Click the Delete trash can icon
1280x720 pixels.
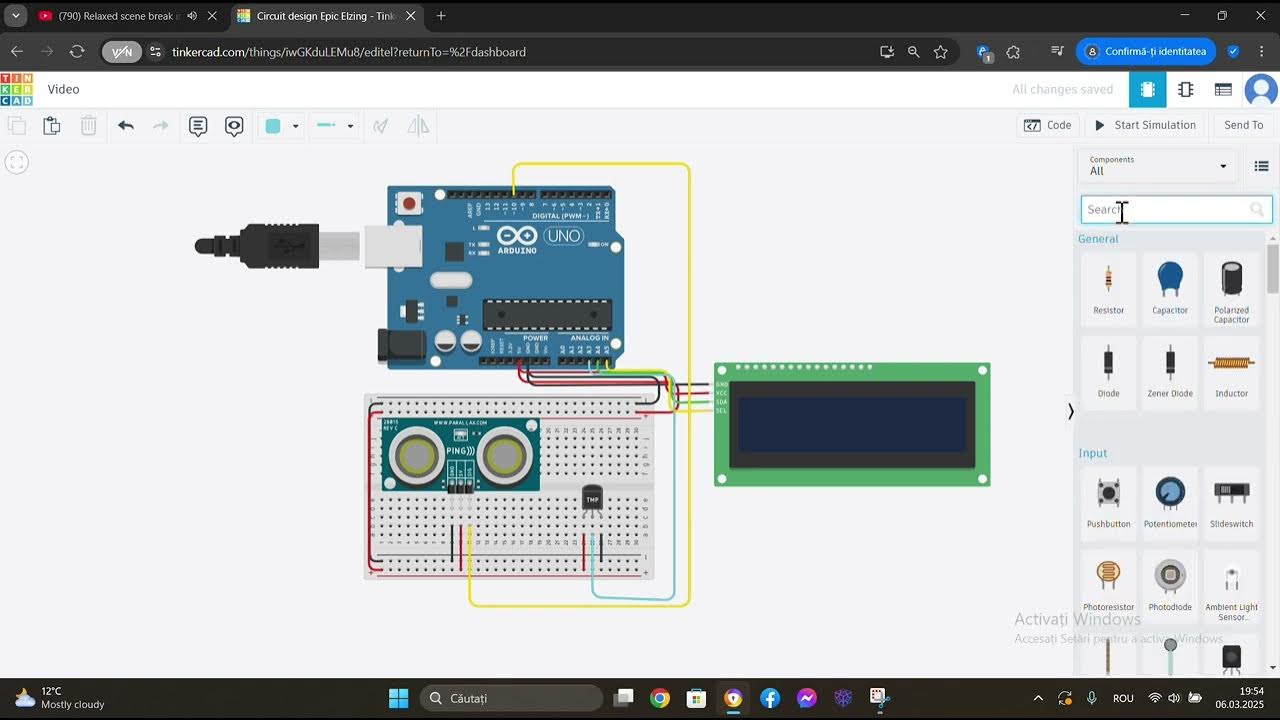pyautogui.click(x=88, y=126)
